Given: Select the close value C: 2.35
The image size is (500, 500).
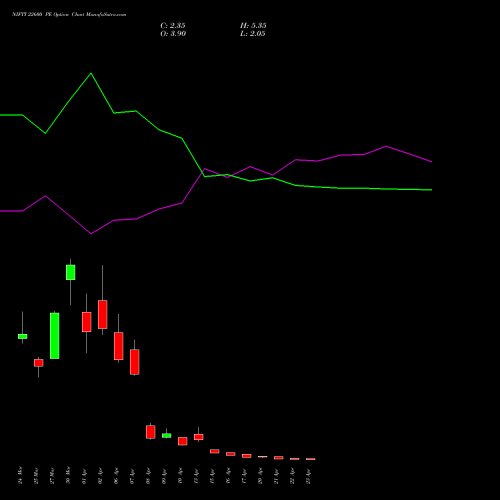Looking at the screenshot, I should pyautogui.click(x=173, y=25).
